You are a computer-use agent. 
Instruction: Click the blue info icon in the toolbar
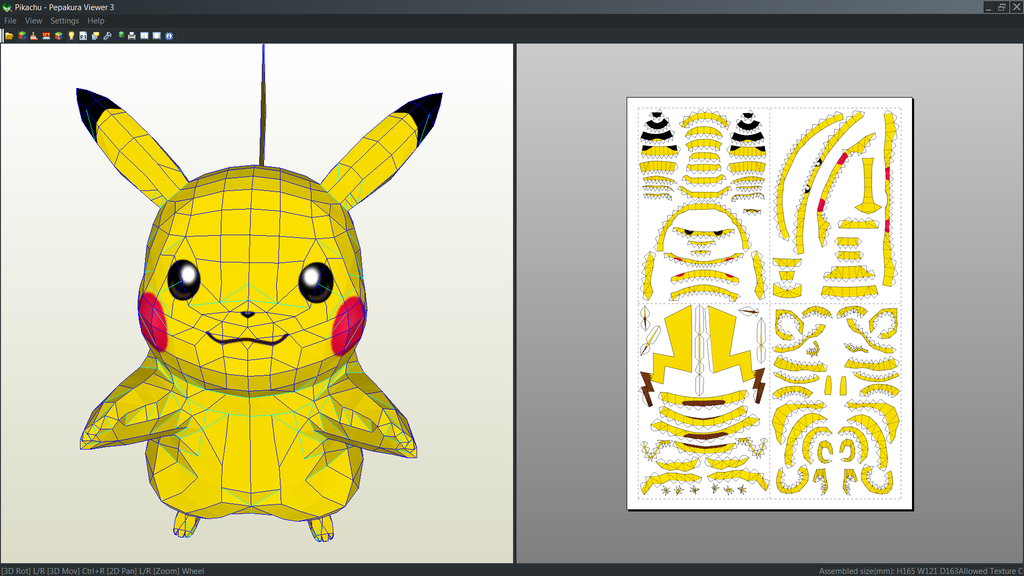169,36
